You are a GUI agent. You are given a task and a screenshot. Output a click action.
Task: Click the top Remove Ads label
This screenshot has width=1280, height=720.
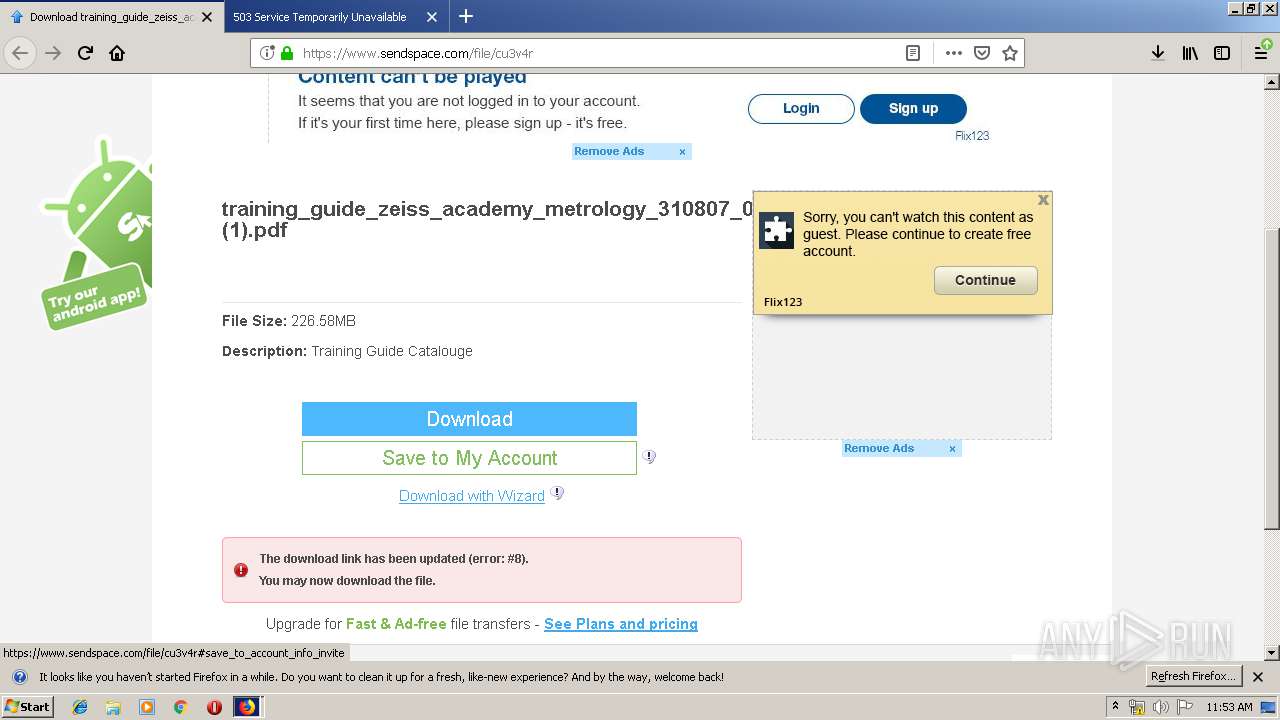tap(609, 152)
